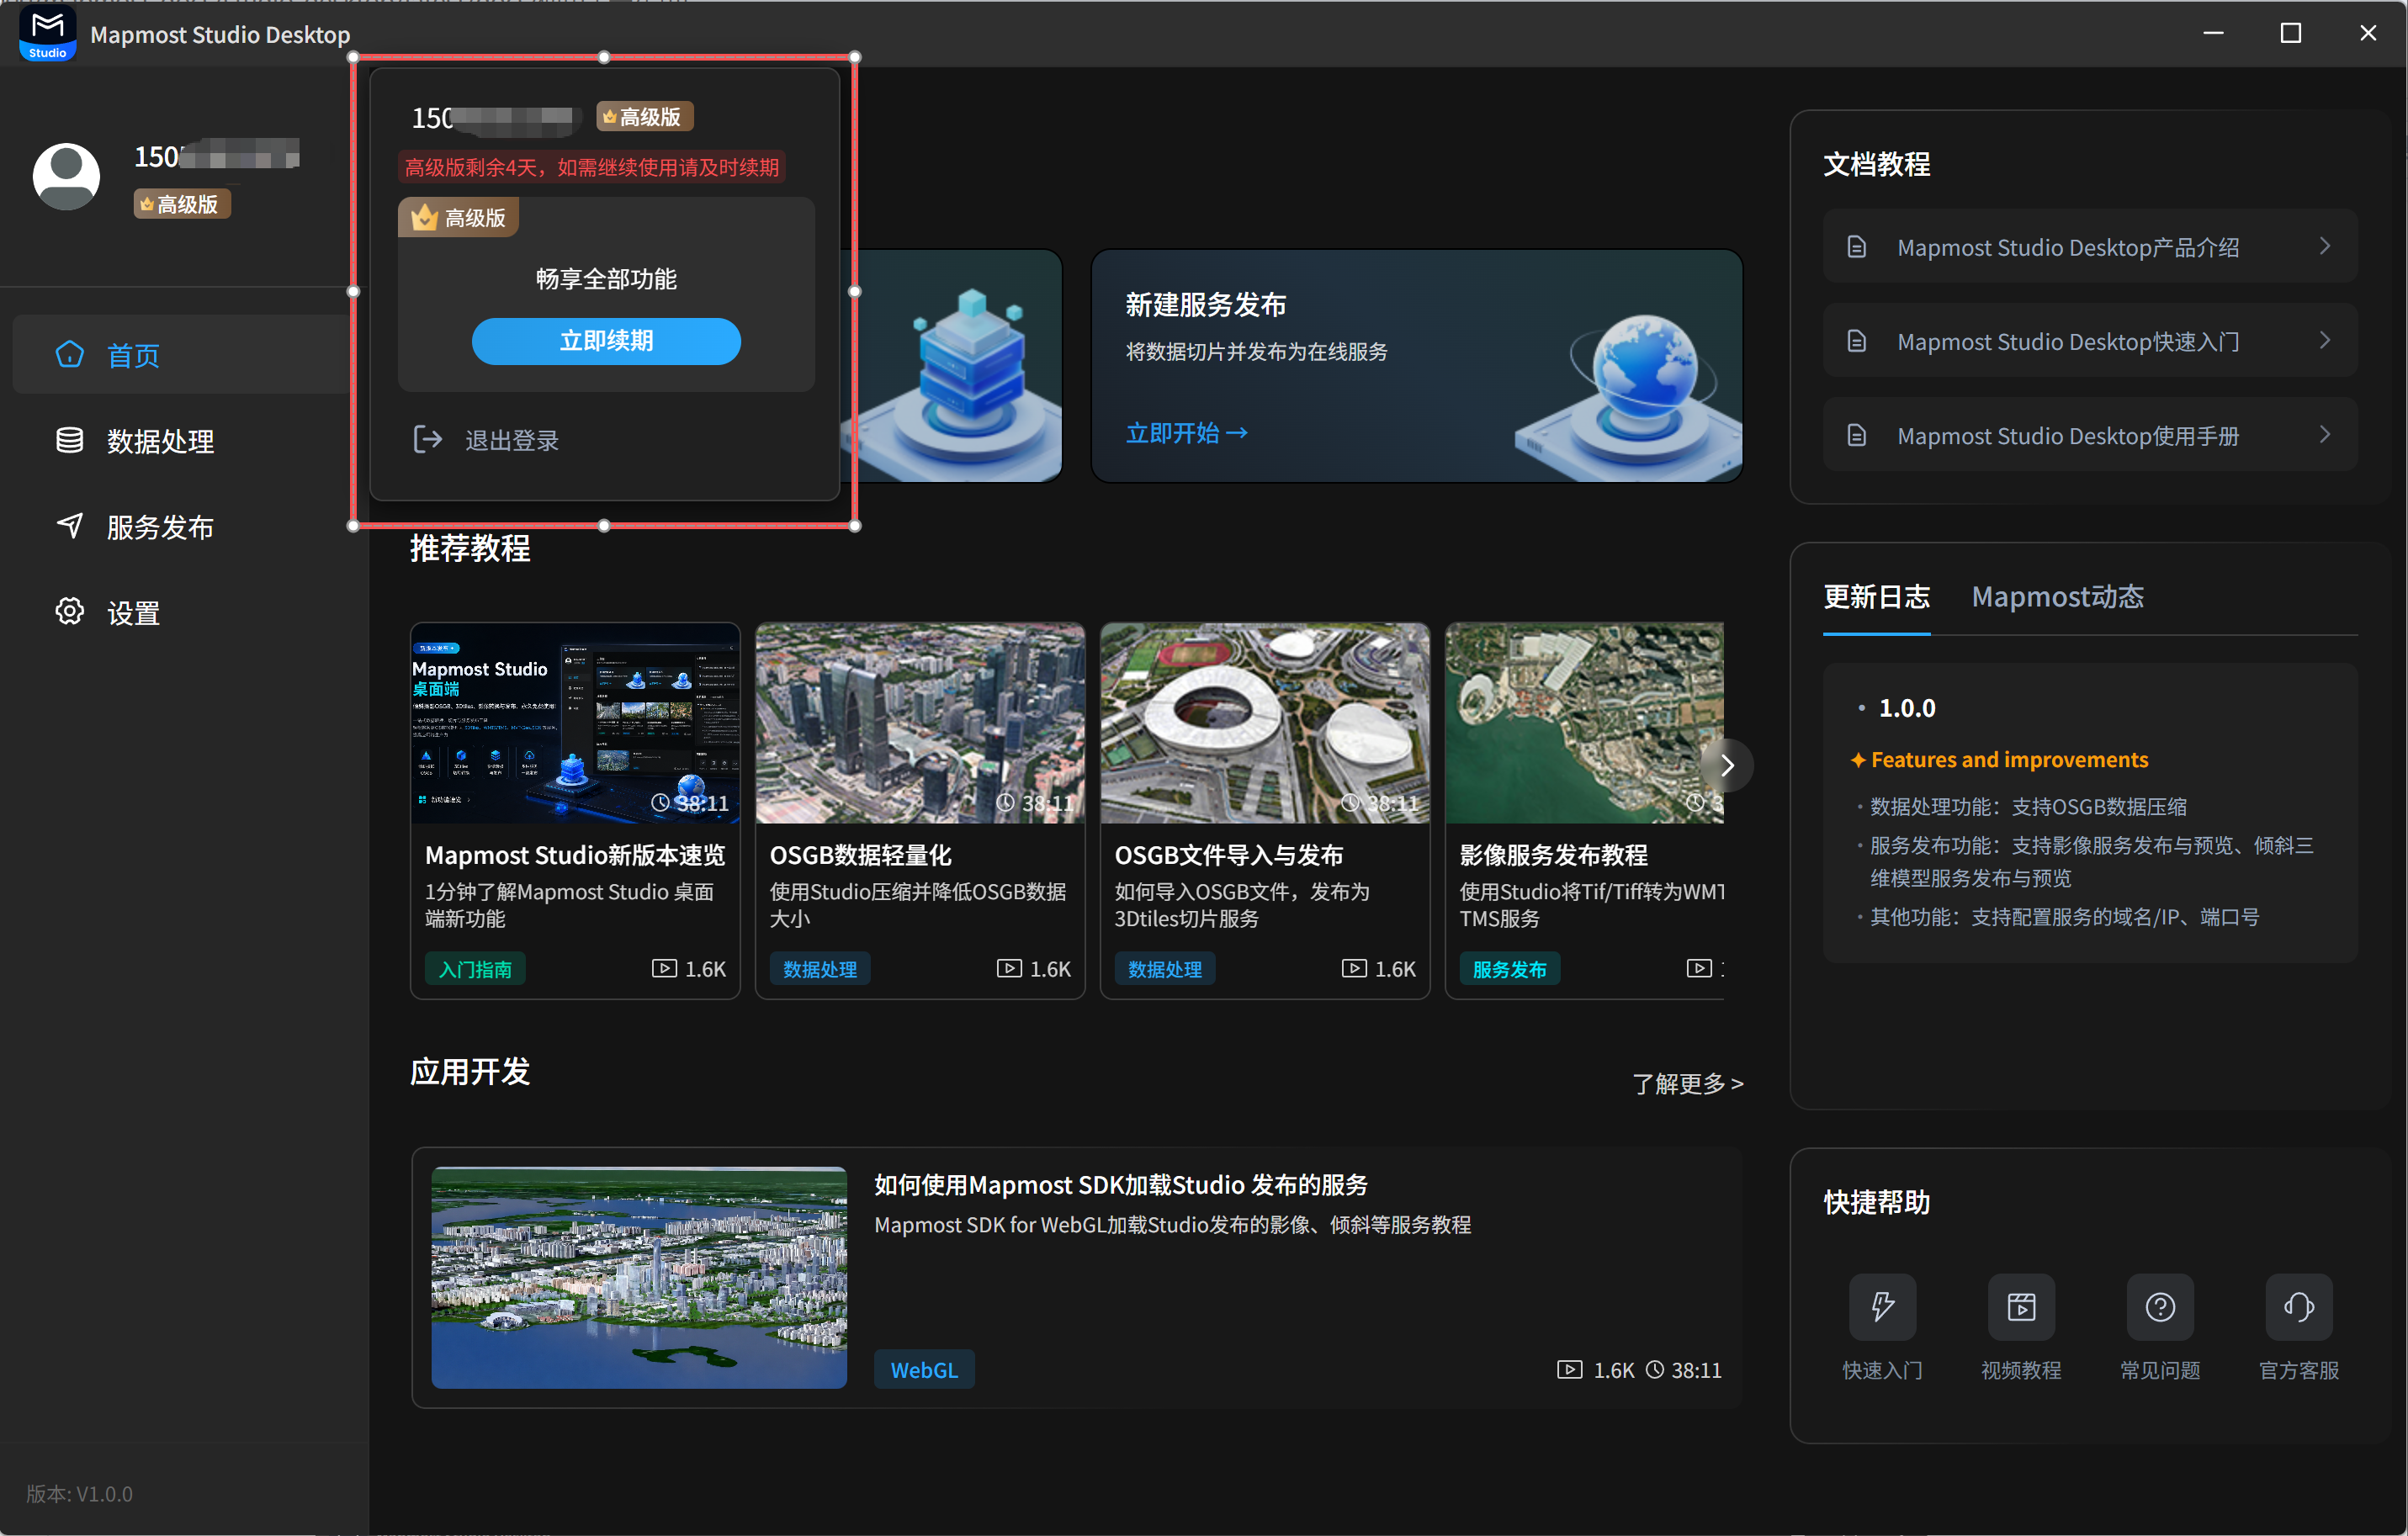Click document icon beside 产品介绍

tap(1857, 247)
